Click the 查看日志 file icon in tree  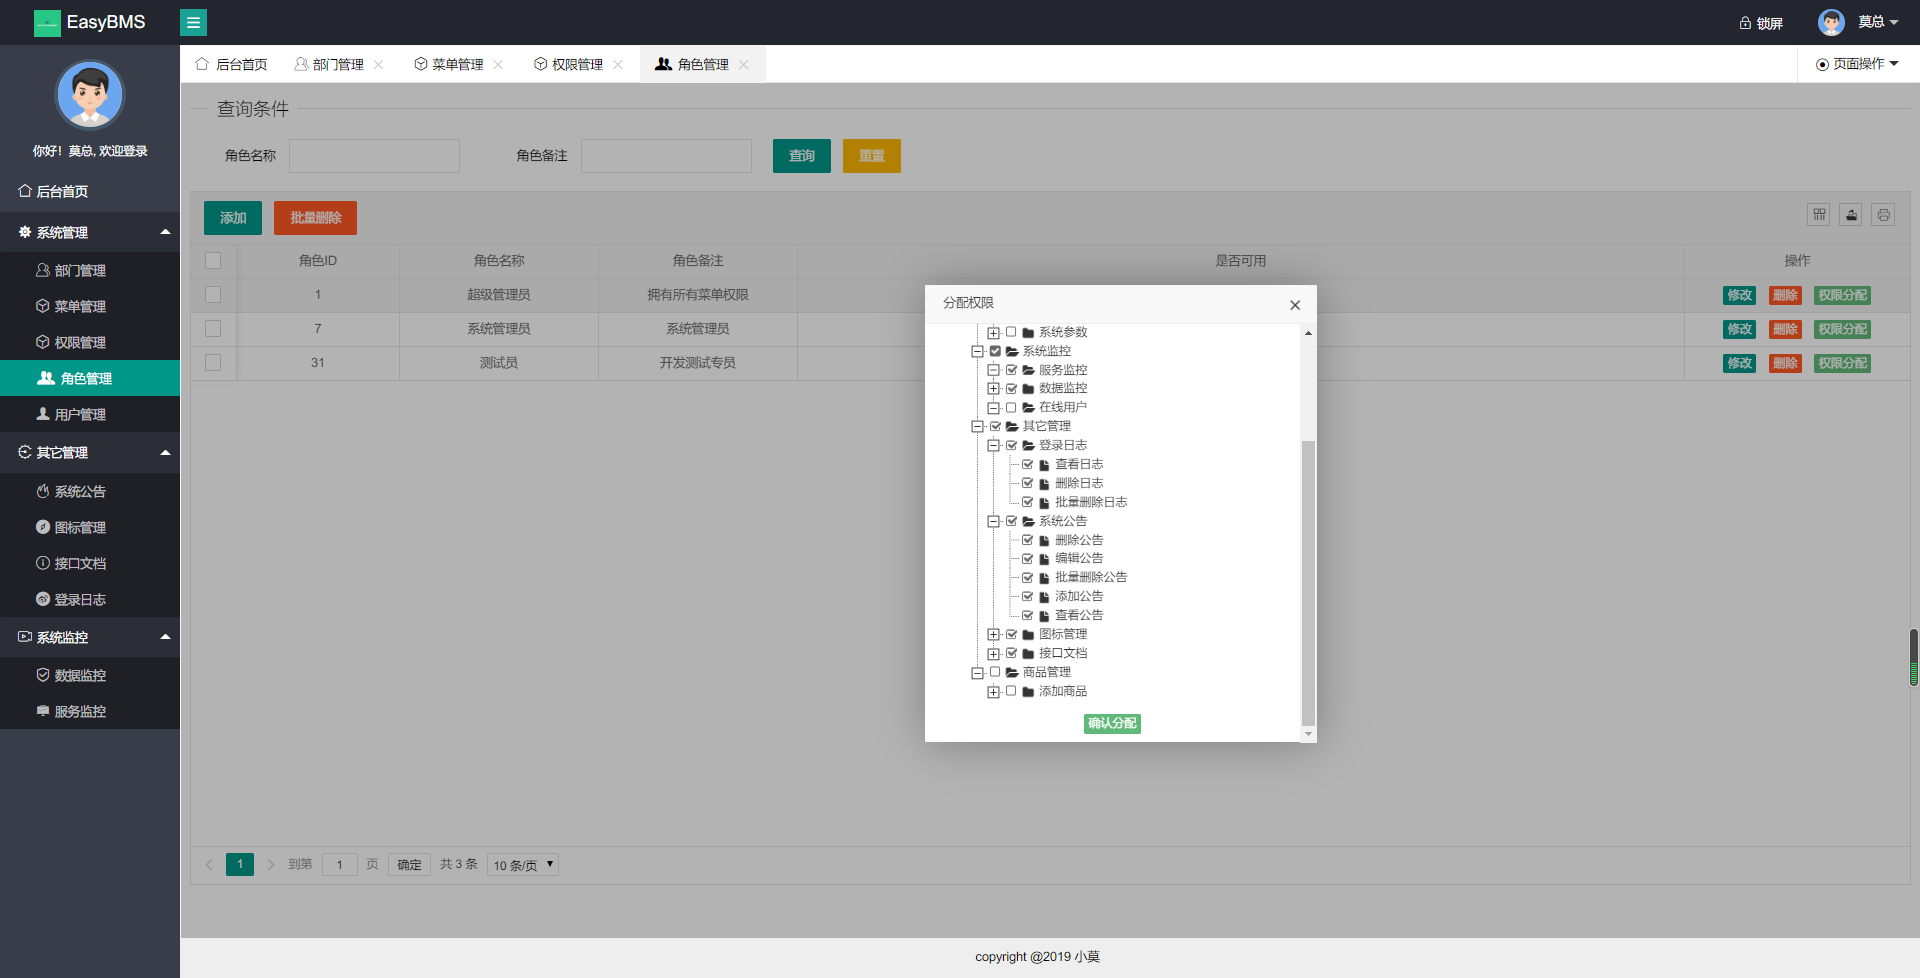tap(1044, 465)
